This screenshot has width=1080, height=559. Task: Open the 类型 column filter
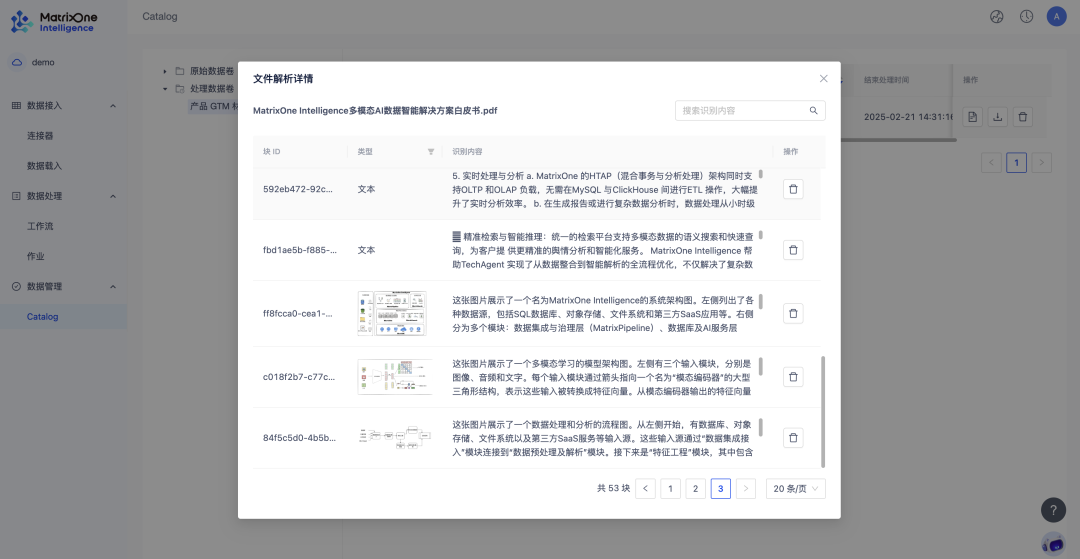coord(431,151)
